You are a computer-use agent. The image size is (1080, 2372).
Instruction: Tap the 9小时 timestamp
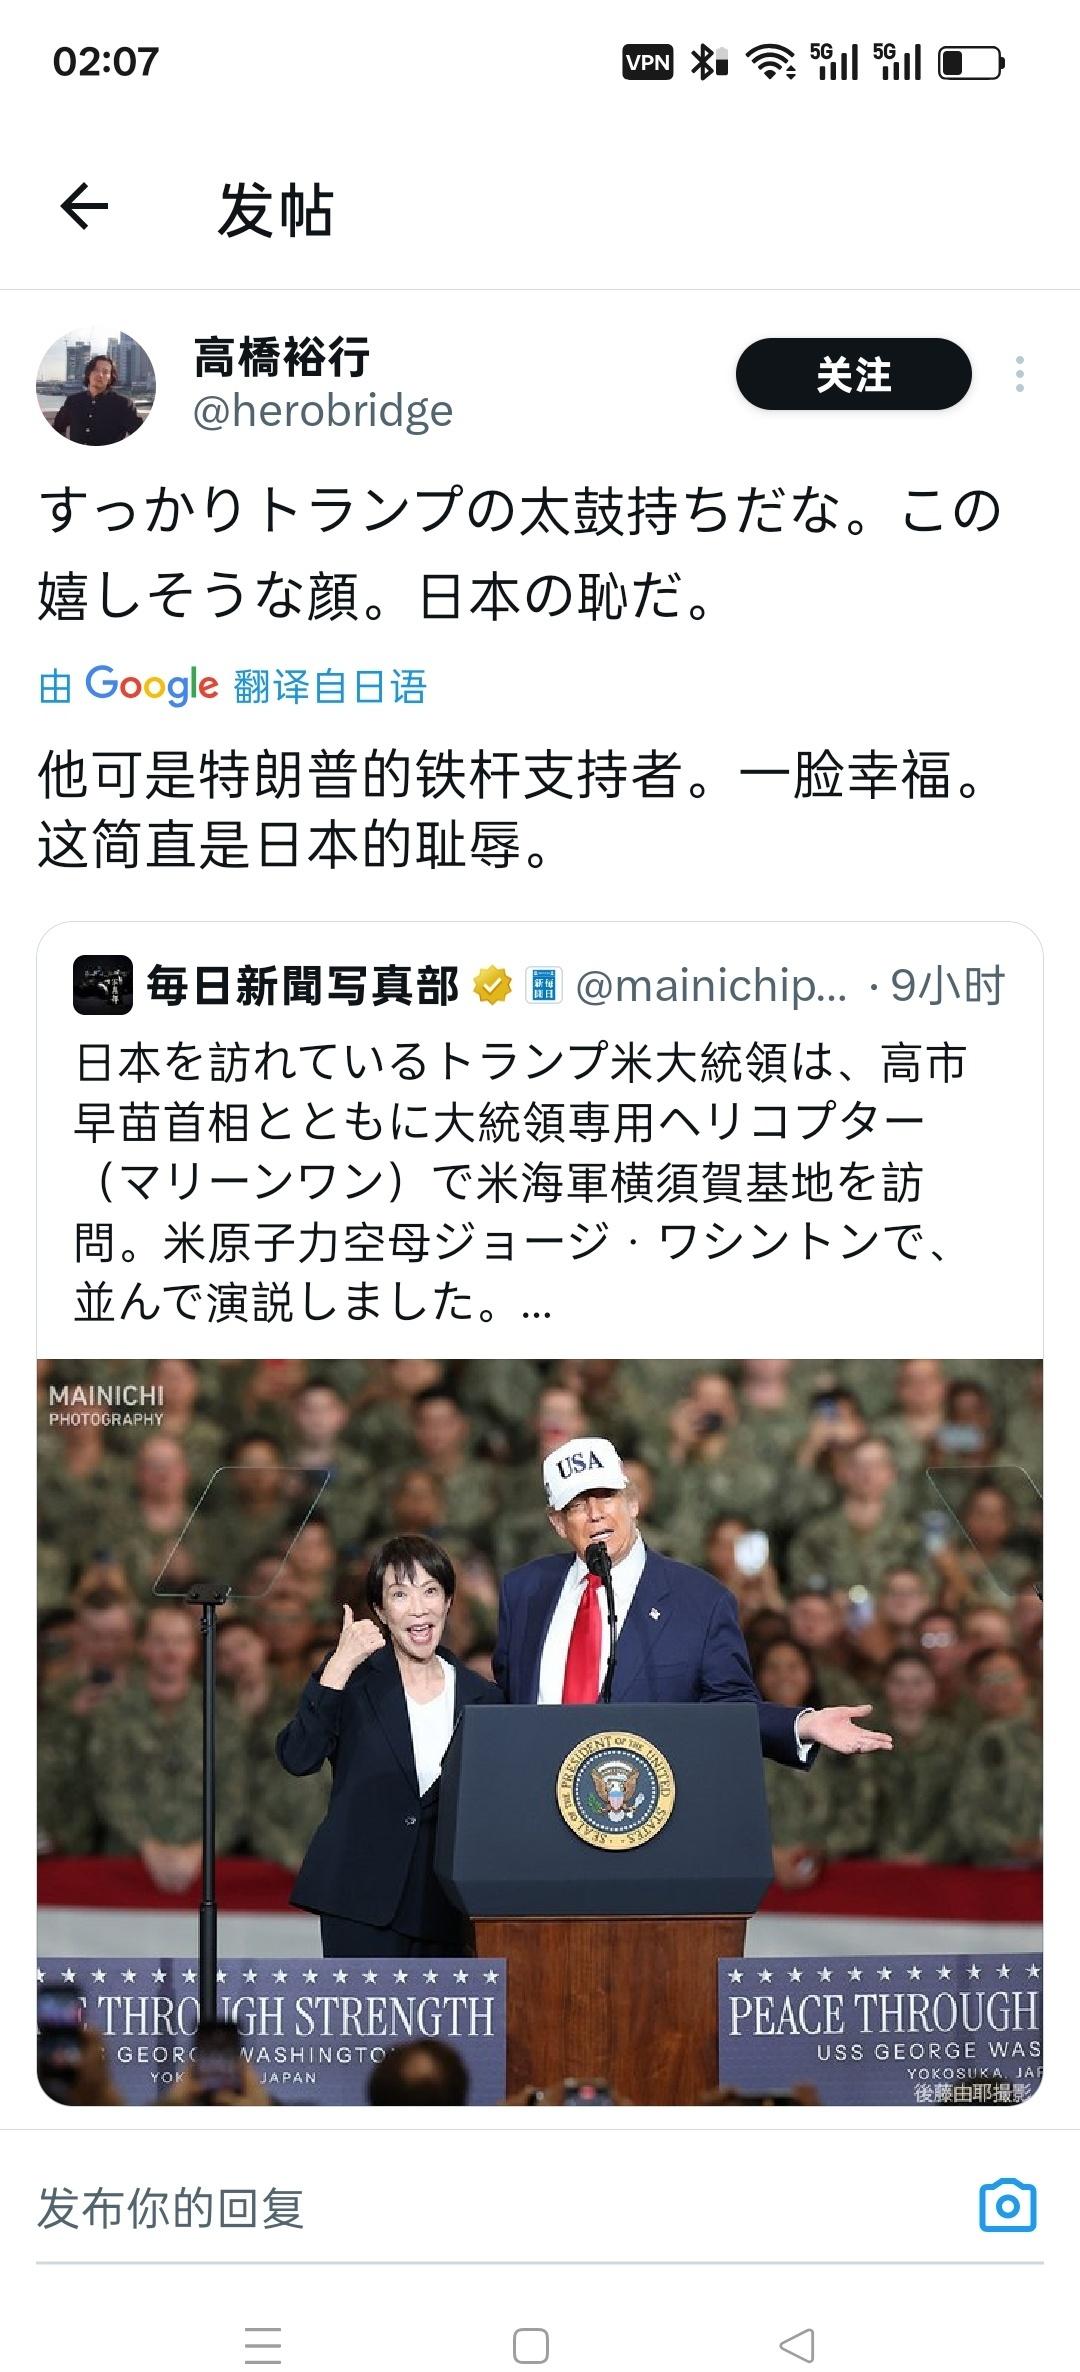point(947,986)
